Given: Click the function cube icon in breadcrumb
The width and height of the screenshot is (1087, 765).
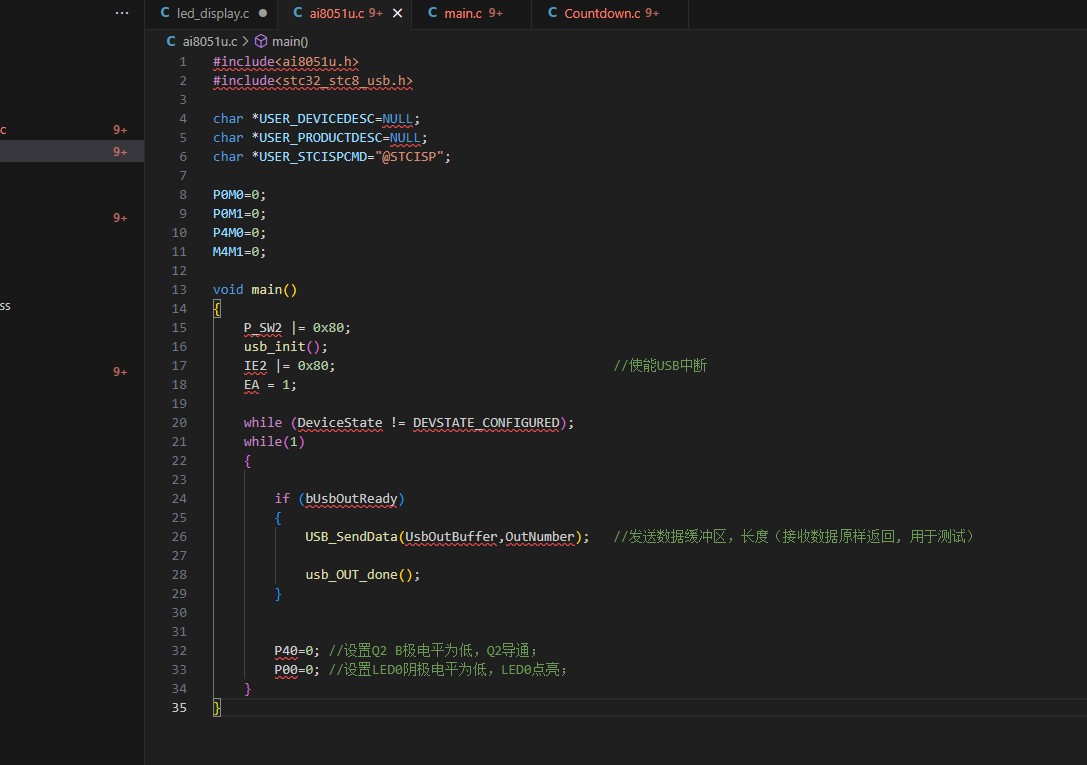Looking at the screenshot, I should (x=261, y=42).
